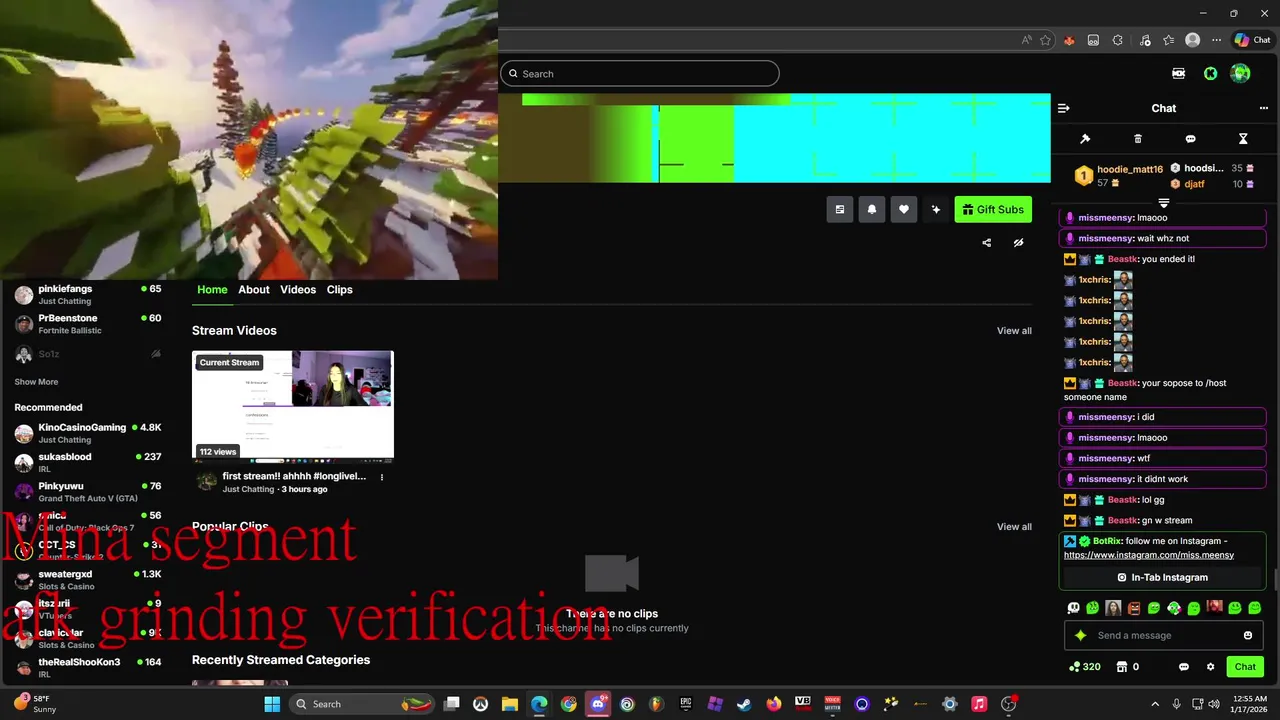Switch to the About tab
1280x720 pixels.
point(254,289)
